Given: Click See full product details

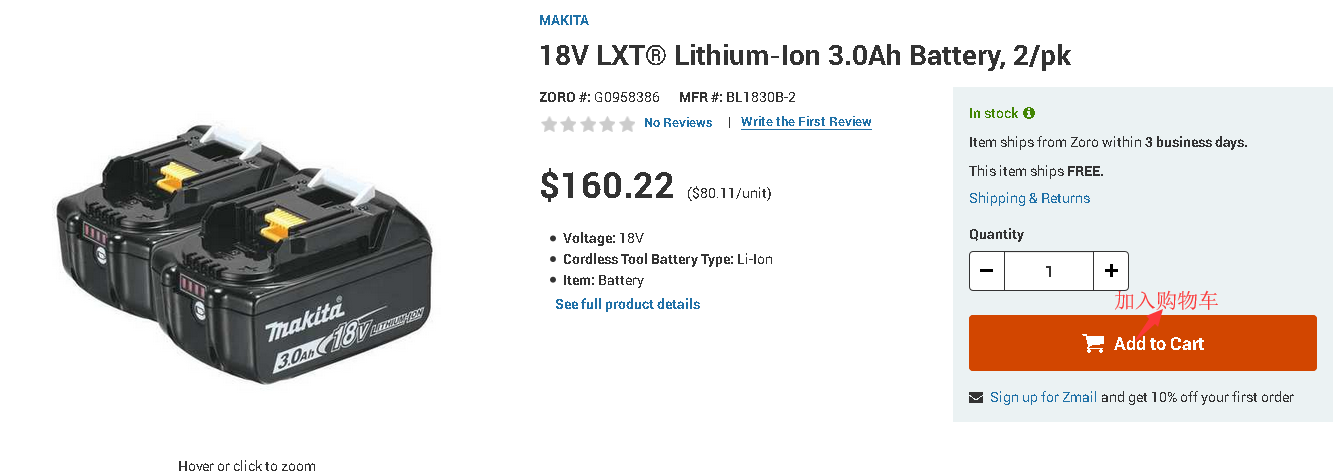Looking at the screenshot, I should [627, 304].
